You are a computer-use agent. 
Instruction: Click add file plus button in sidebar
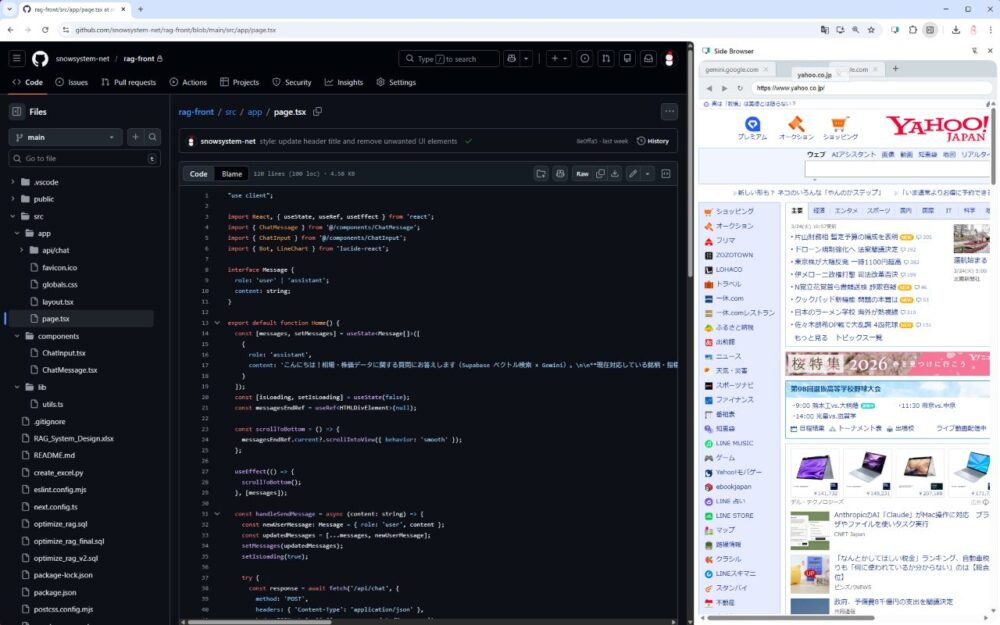[x=135, y=137]
